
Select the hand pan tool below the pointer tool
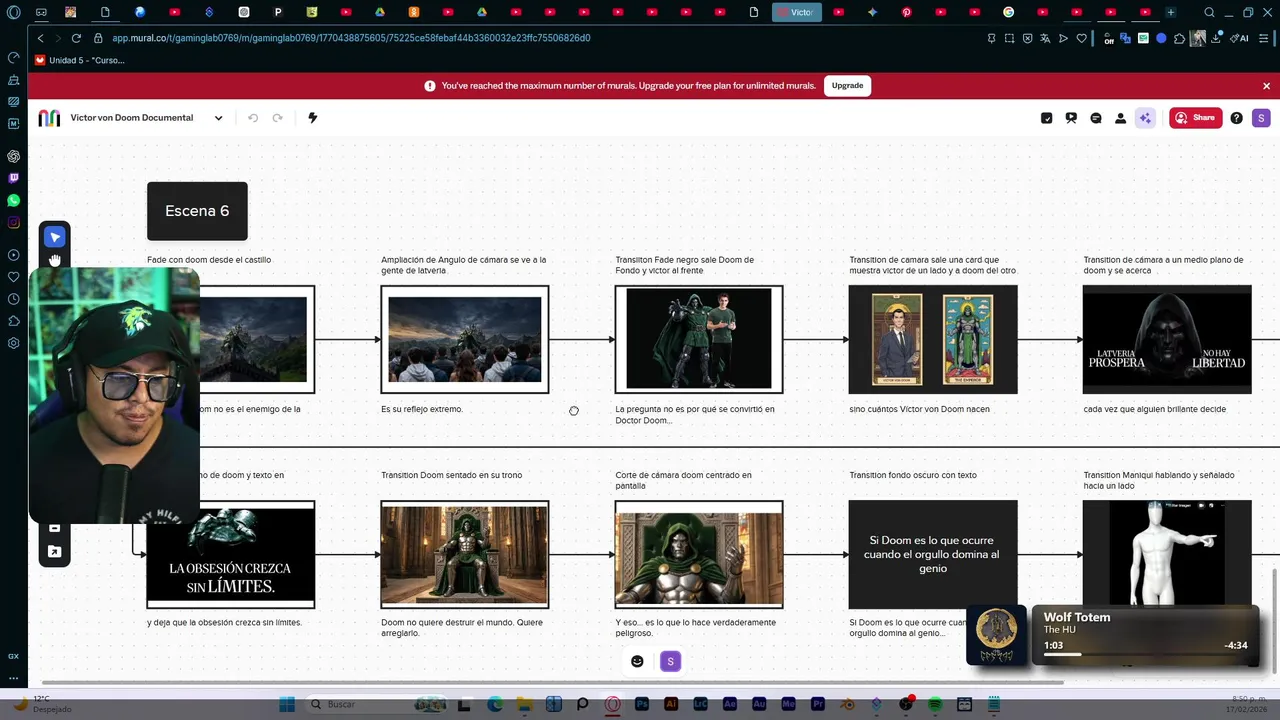(x=55, y=260)
